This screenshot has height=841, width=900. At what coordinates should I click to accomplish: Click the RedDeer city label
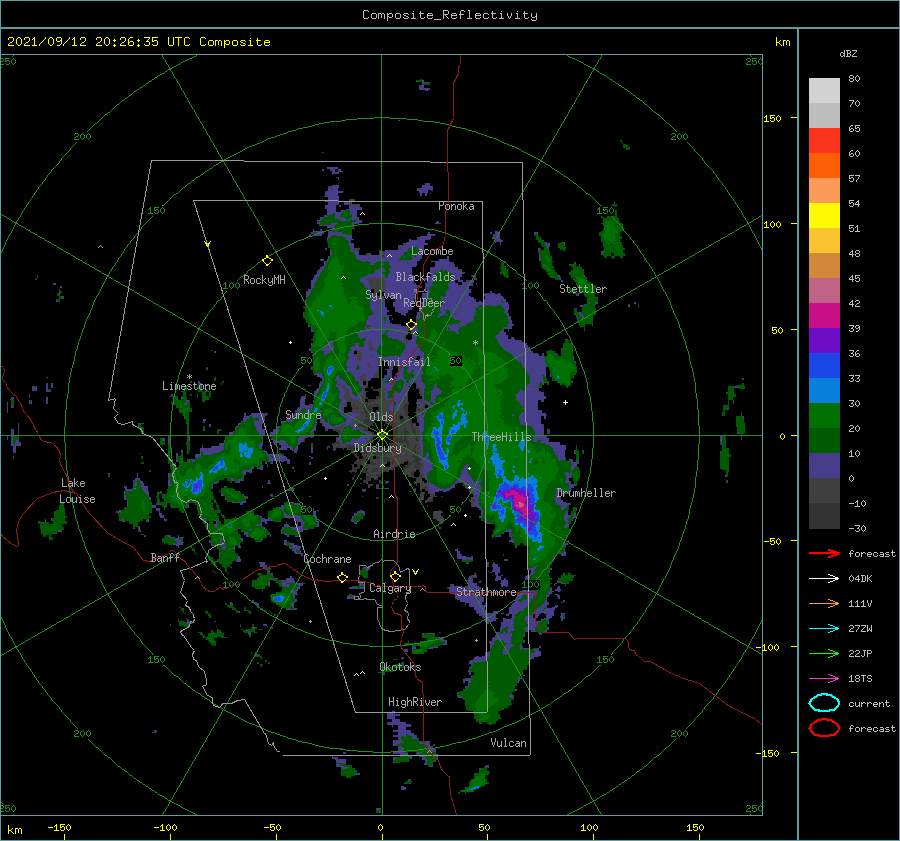[x=424, y=303]
